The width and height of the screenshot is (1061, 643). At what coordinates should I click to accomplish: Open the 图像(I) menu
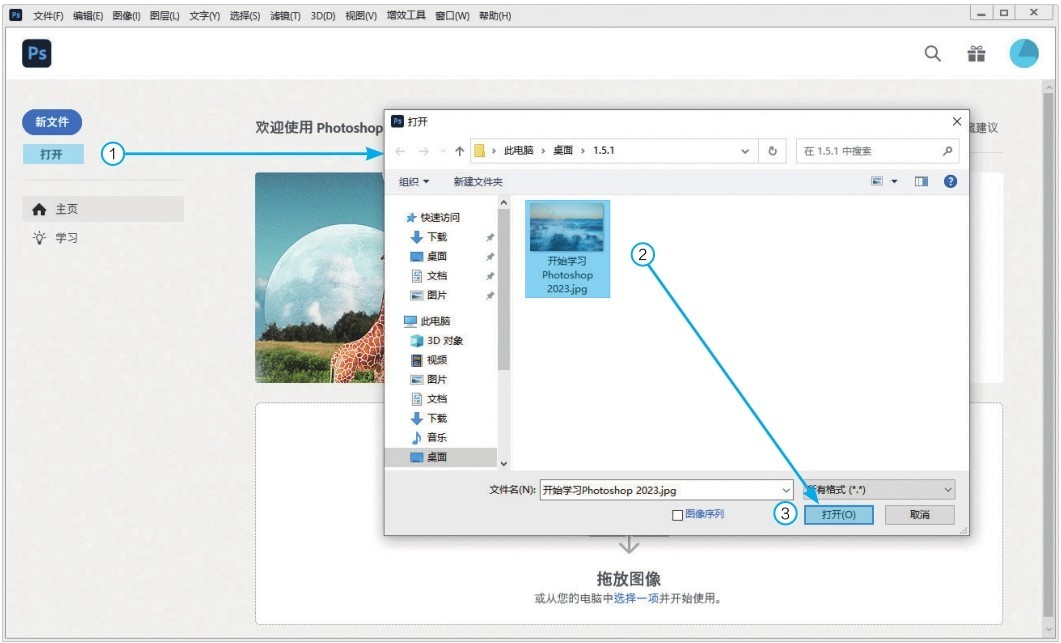tap(127, 16)
